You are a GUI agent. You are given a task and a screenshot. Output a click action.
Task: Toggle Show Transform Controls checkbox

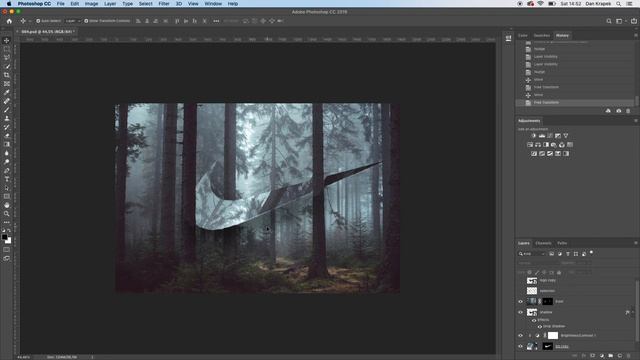[86, 21]
